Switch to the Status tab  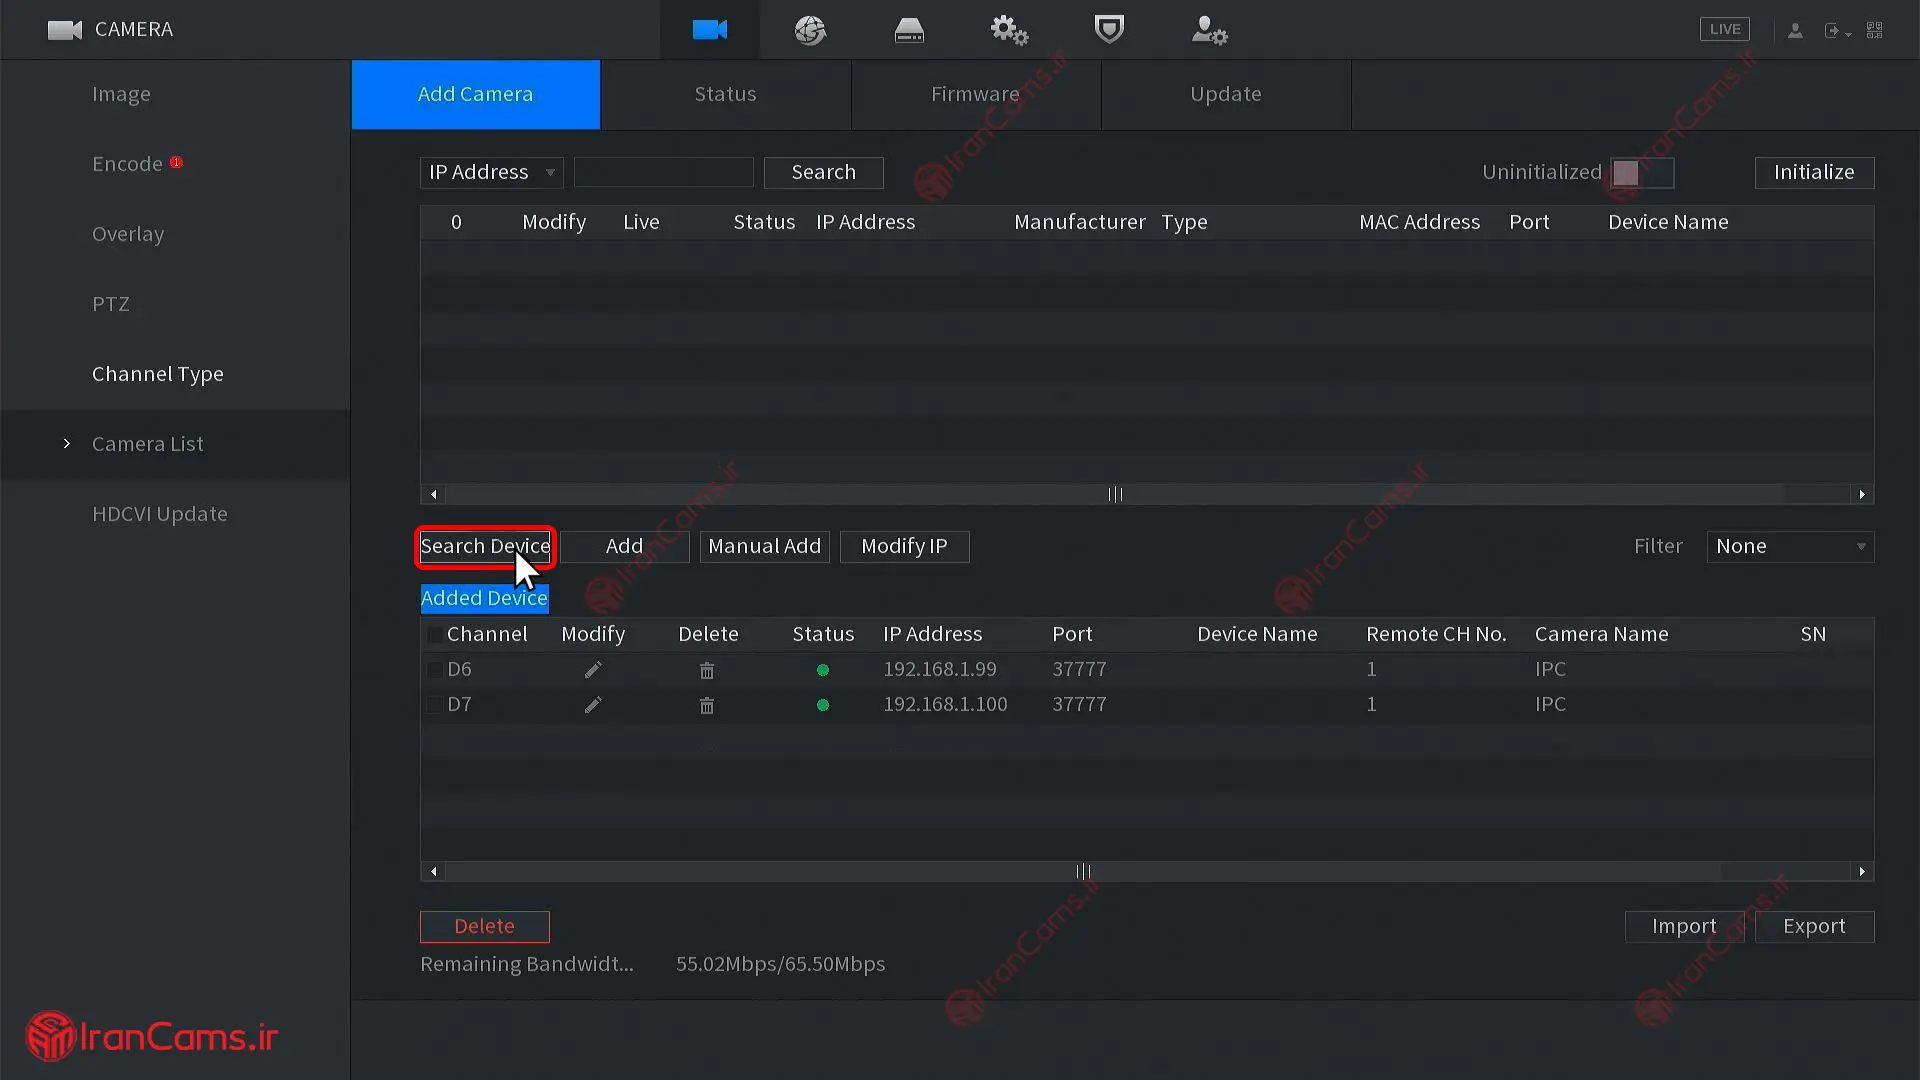[x=726, y=94]
